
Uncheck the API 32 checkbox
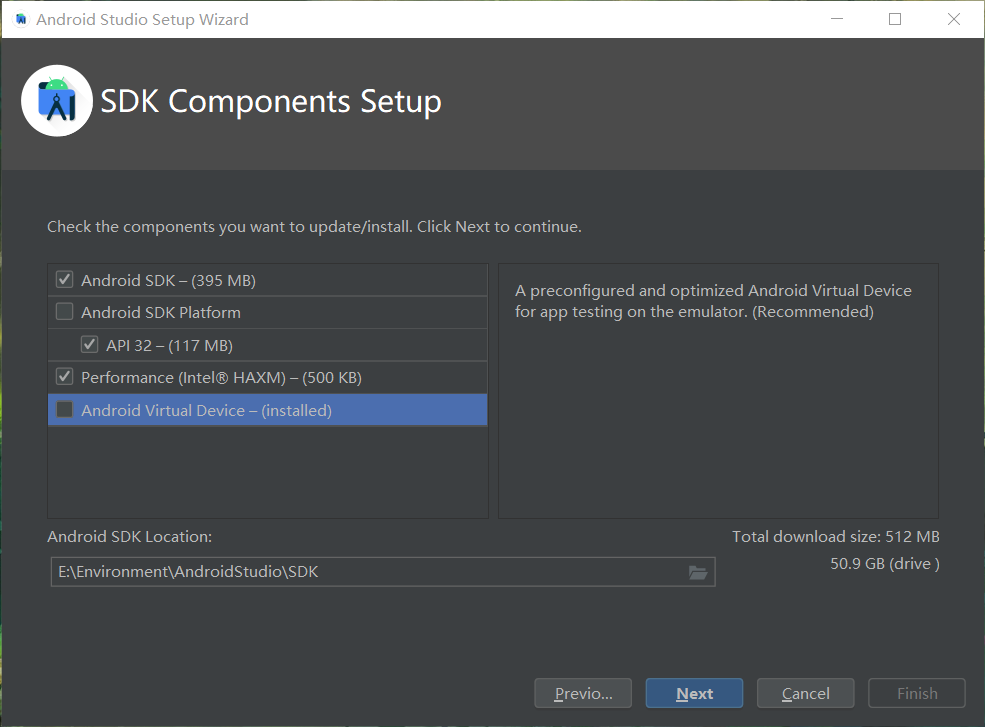(x=89, y=344)
